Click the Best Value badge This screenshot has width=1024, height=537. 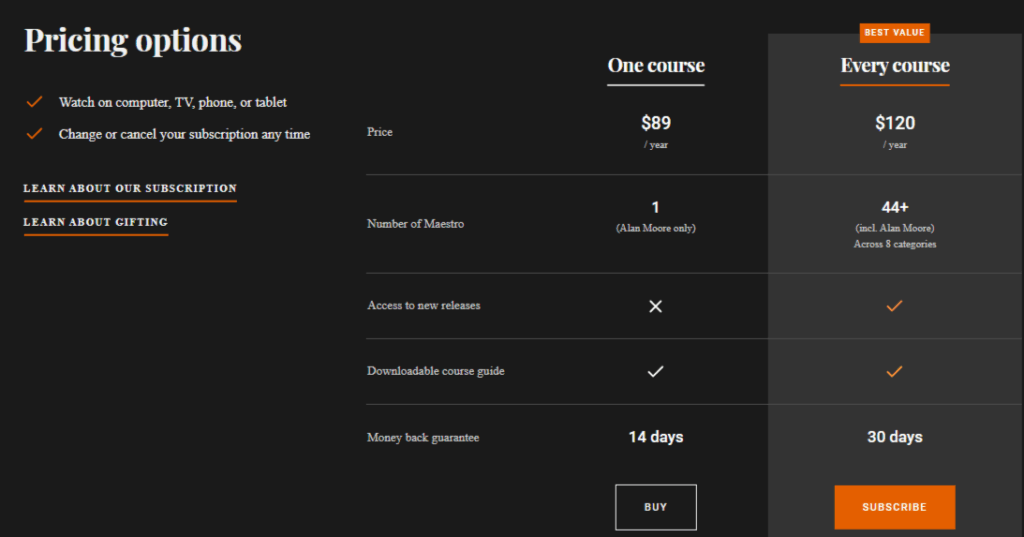click(895, 33)
